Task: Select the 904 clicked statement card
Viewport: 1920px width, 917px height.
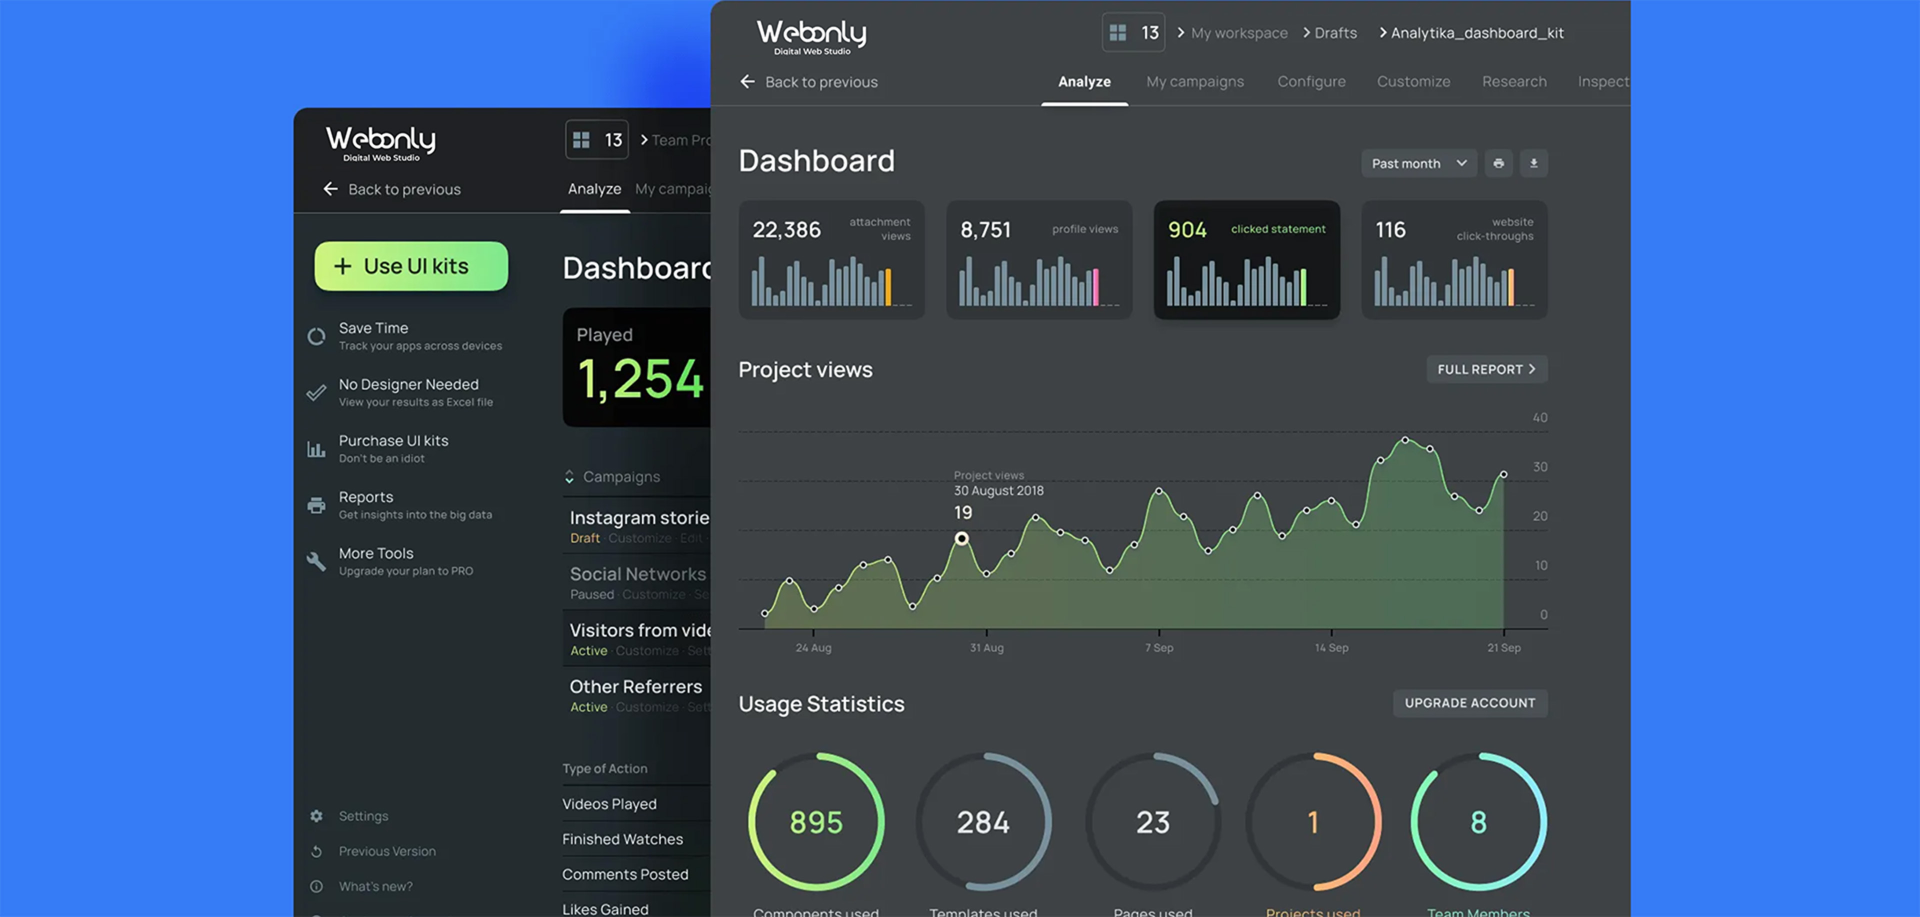Action: point(1246,260)
